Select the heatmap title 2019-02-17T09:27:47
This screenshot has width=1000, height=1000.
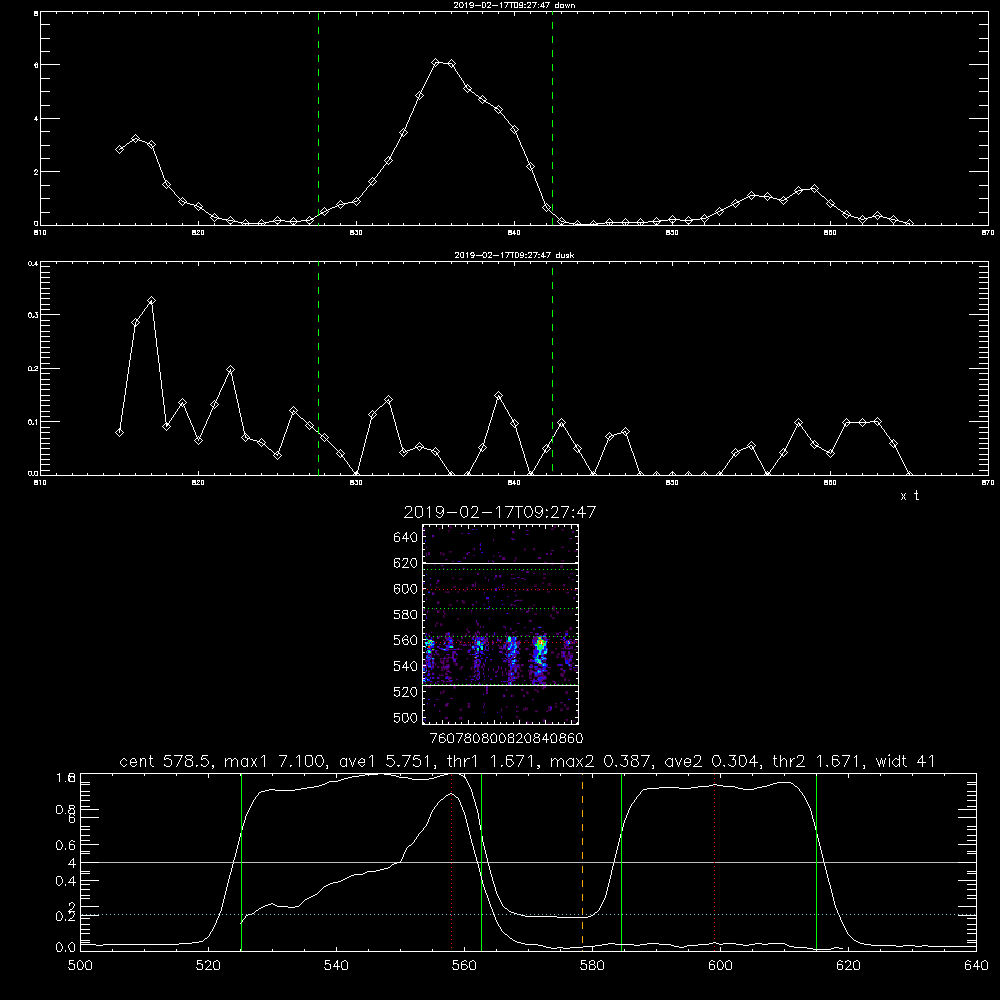point(500,512)
